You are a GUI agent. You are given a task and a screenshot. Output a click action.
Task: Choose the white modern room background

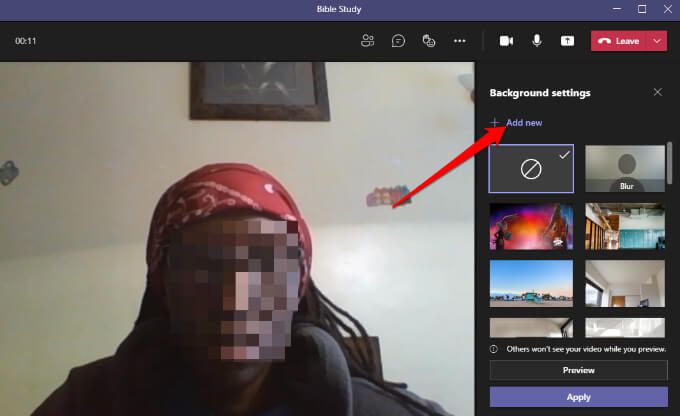click(625, 284)
